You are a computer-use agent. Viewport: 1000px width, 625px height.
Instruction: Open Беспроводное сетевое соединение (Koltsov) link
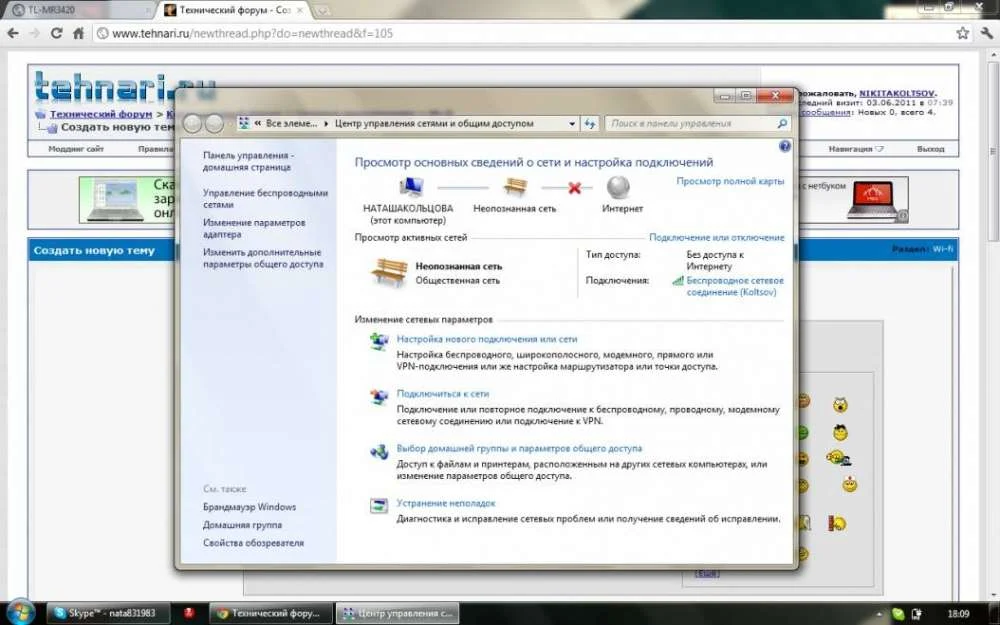(x=735, y=286)
